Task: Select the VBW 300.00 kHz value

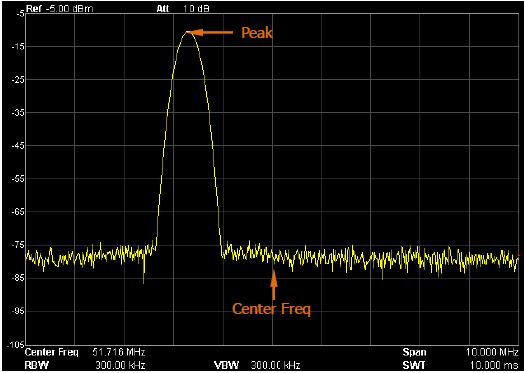Action: 275,365
